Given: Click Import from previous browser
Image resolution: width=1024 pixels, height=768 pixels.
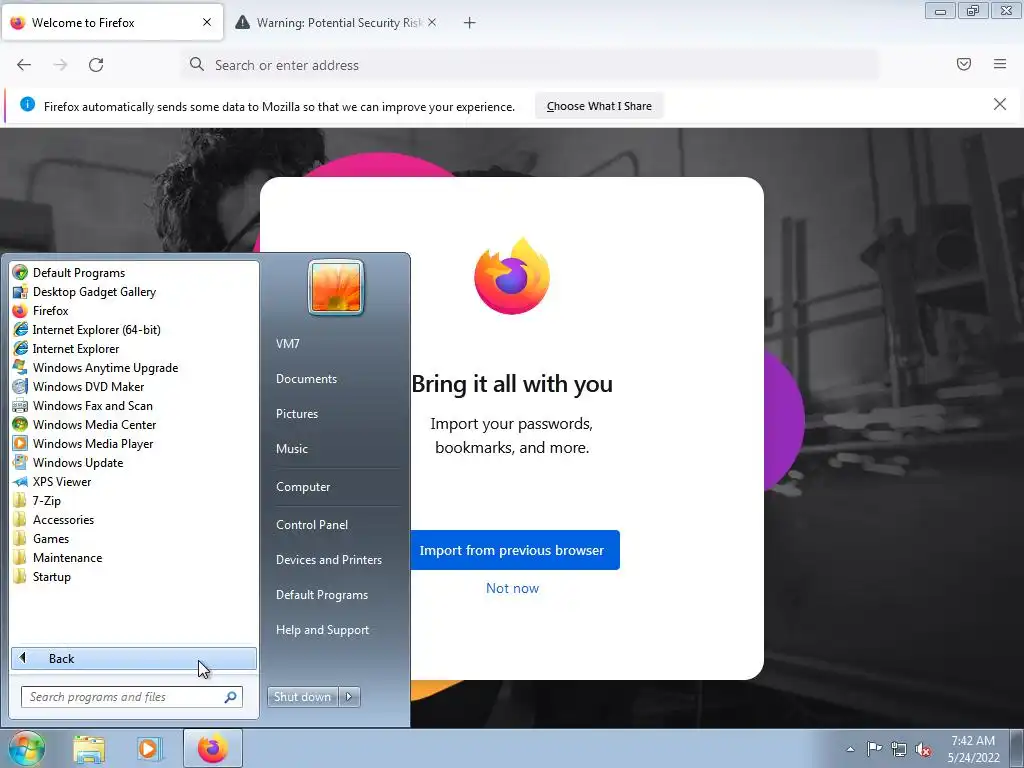Looking at the screenshot, I should [512, 550].
